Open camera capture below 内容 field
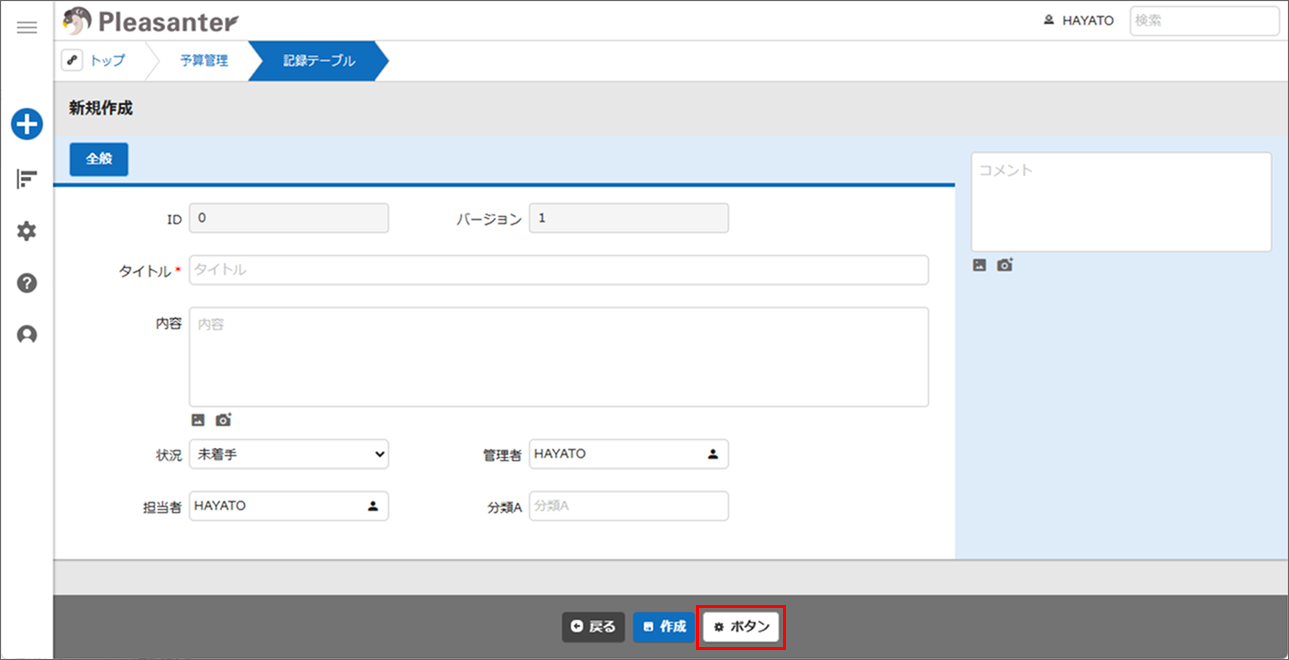1289x660 pixels. (223, 420)
